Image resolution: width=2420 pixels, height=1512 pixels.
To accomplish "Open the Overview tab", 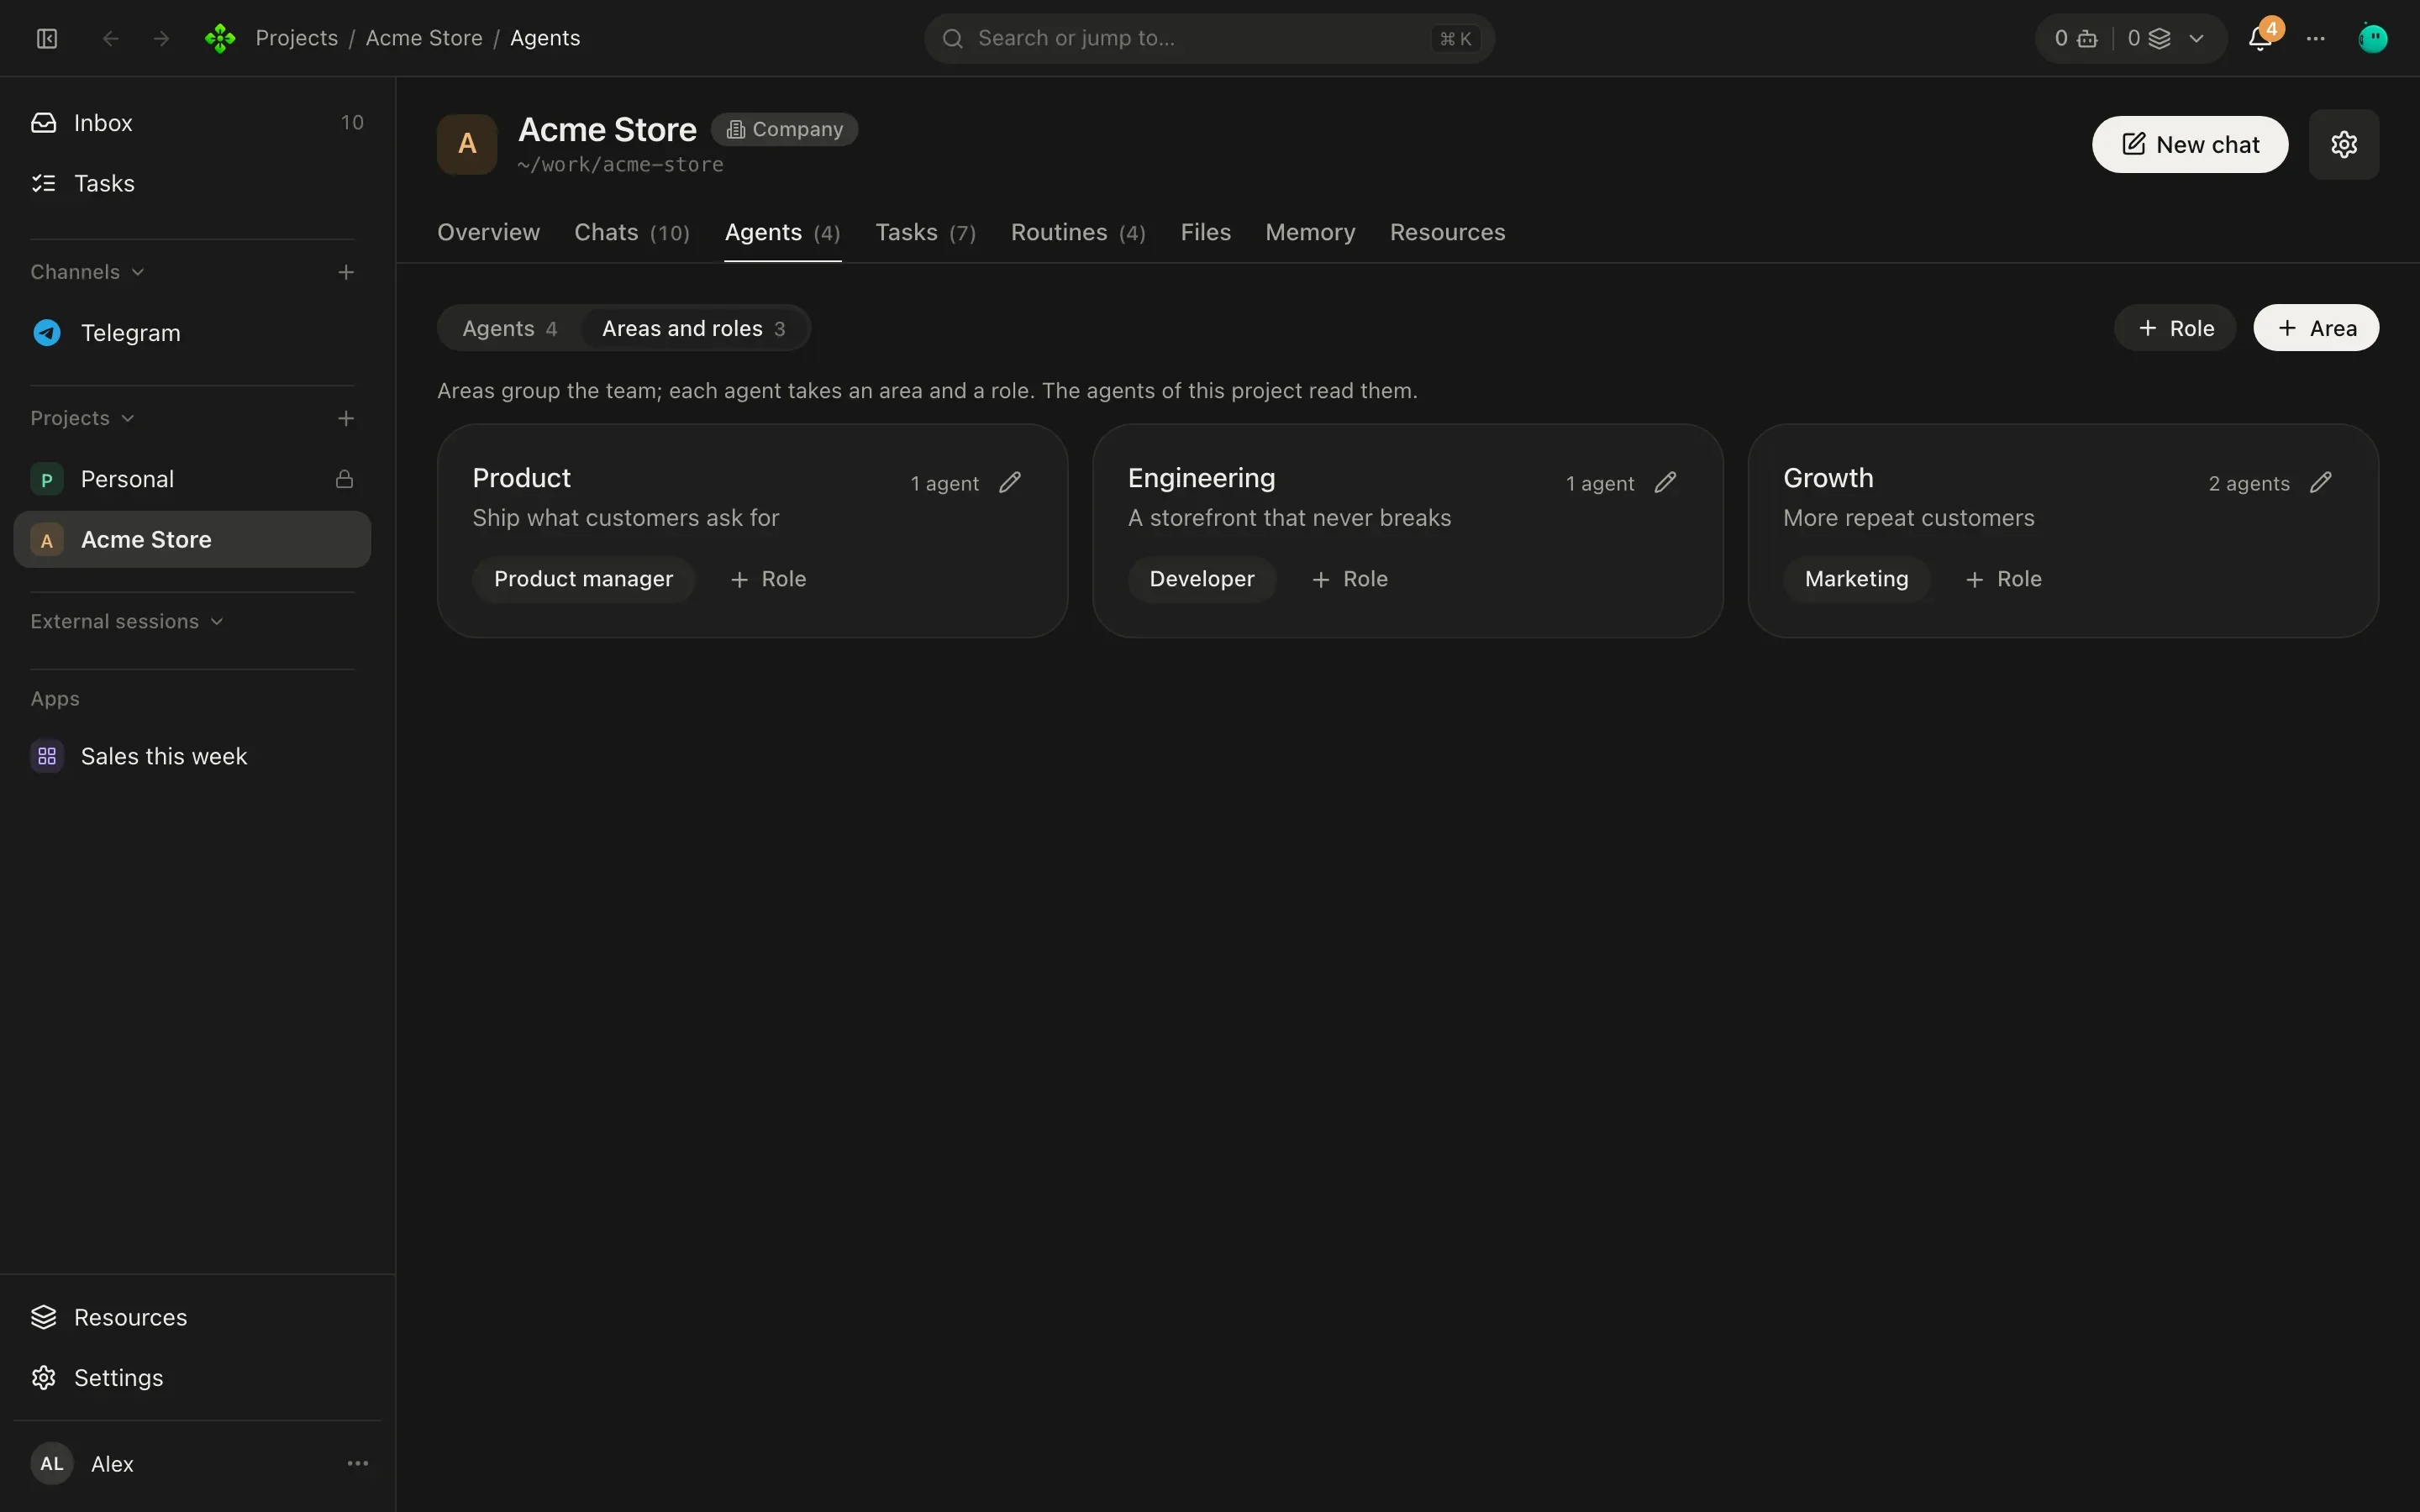I will point(488,232).
